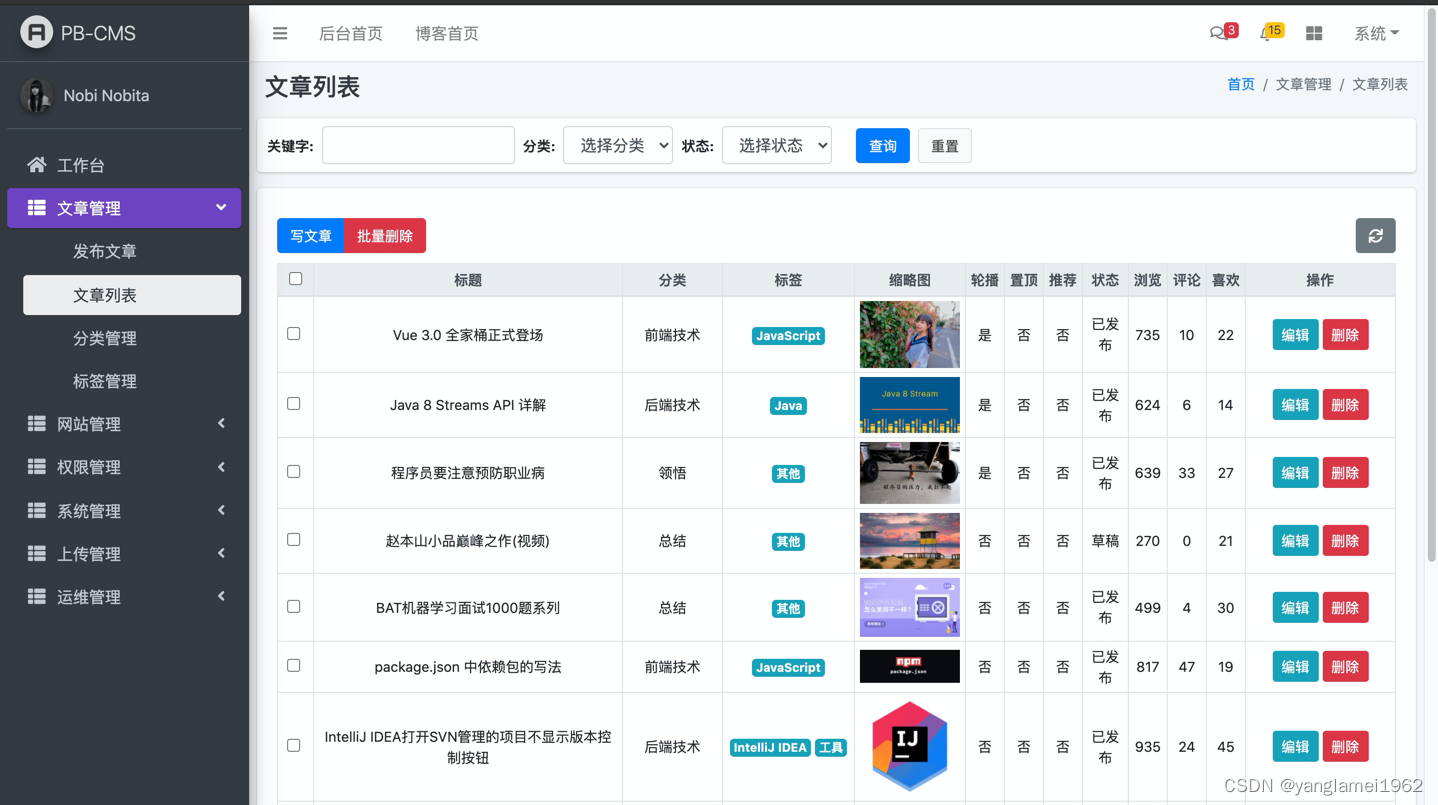Click 编辑 for BAT机器学习面试1000题系列
Viewport: 1438px width, 805px height.
click(x=1295, y=608)
